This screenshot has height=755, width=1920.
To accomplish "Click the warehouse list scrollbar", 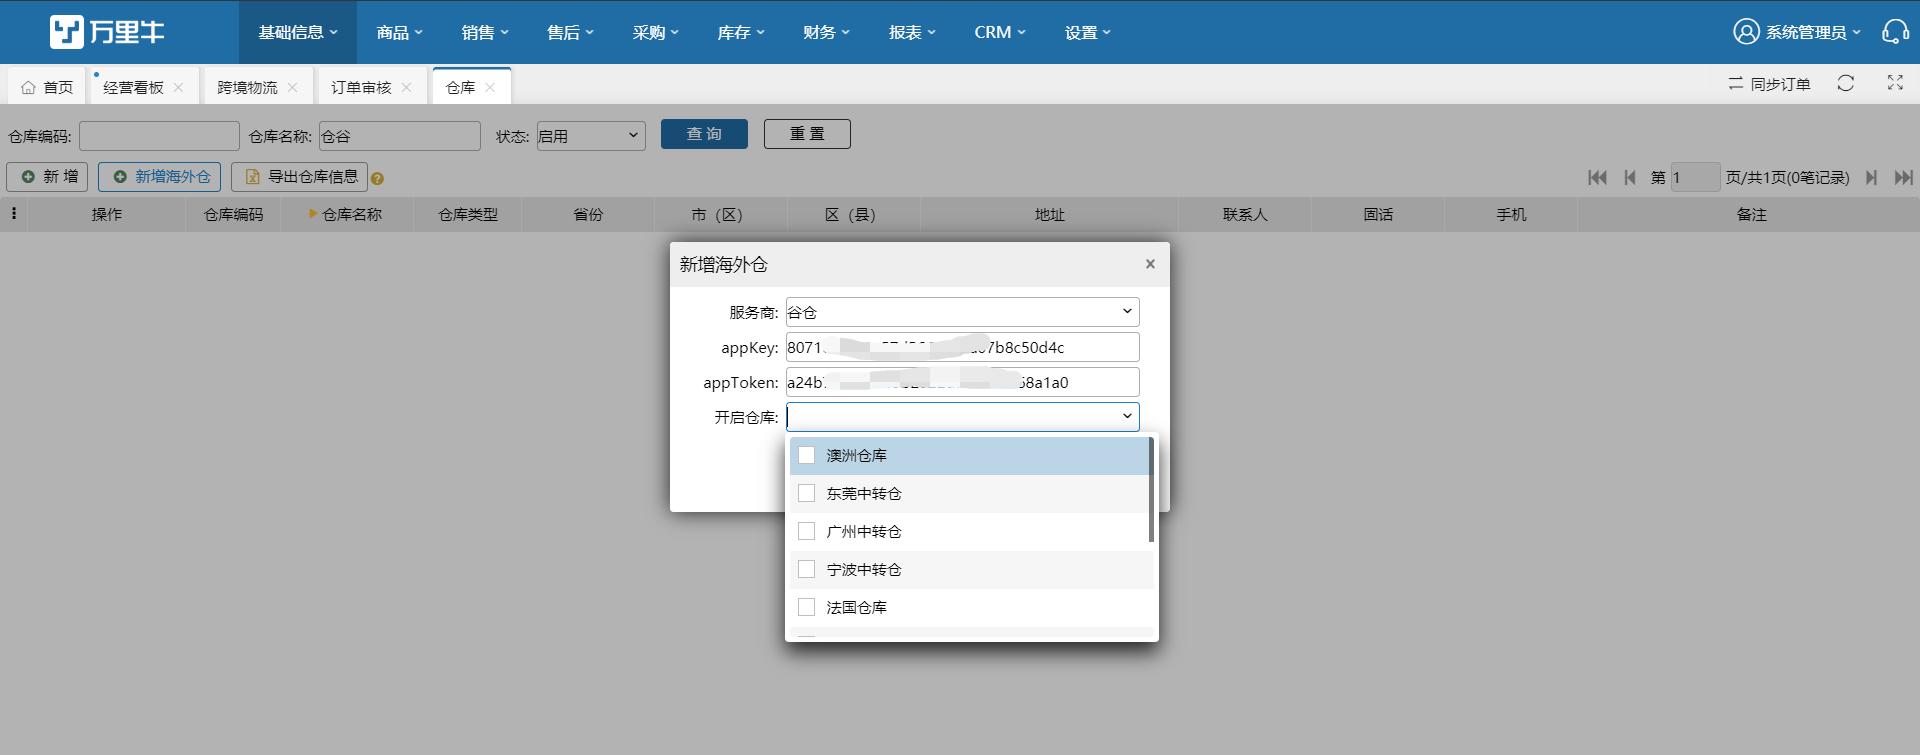I will 1151,490.
